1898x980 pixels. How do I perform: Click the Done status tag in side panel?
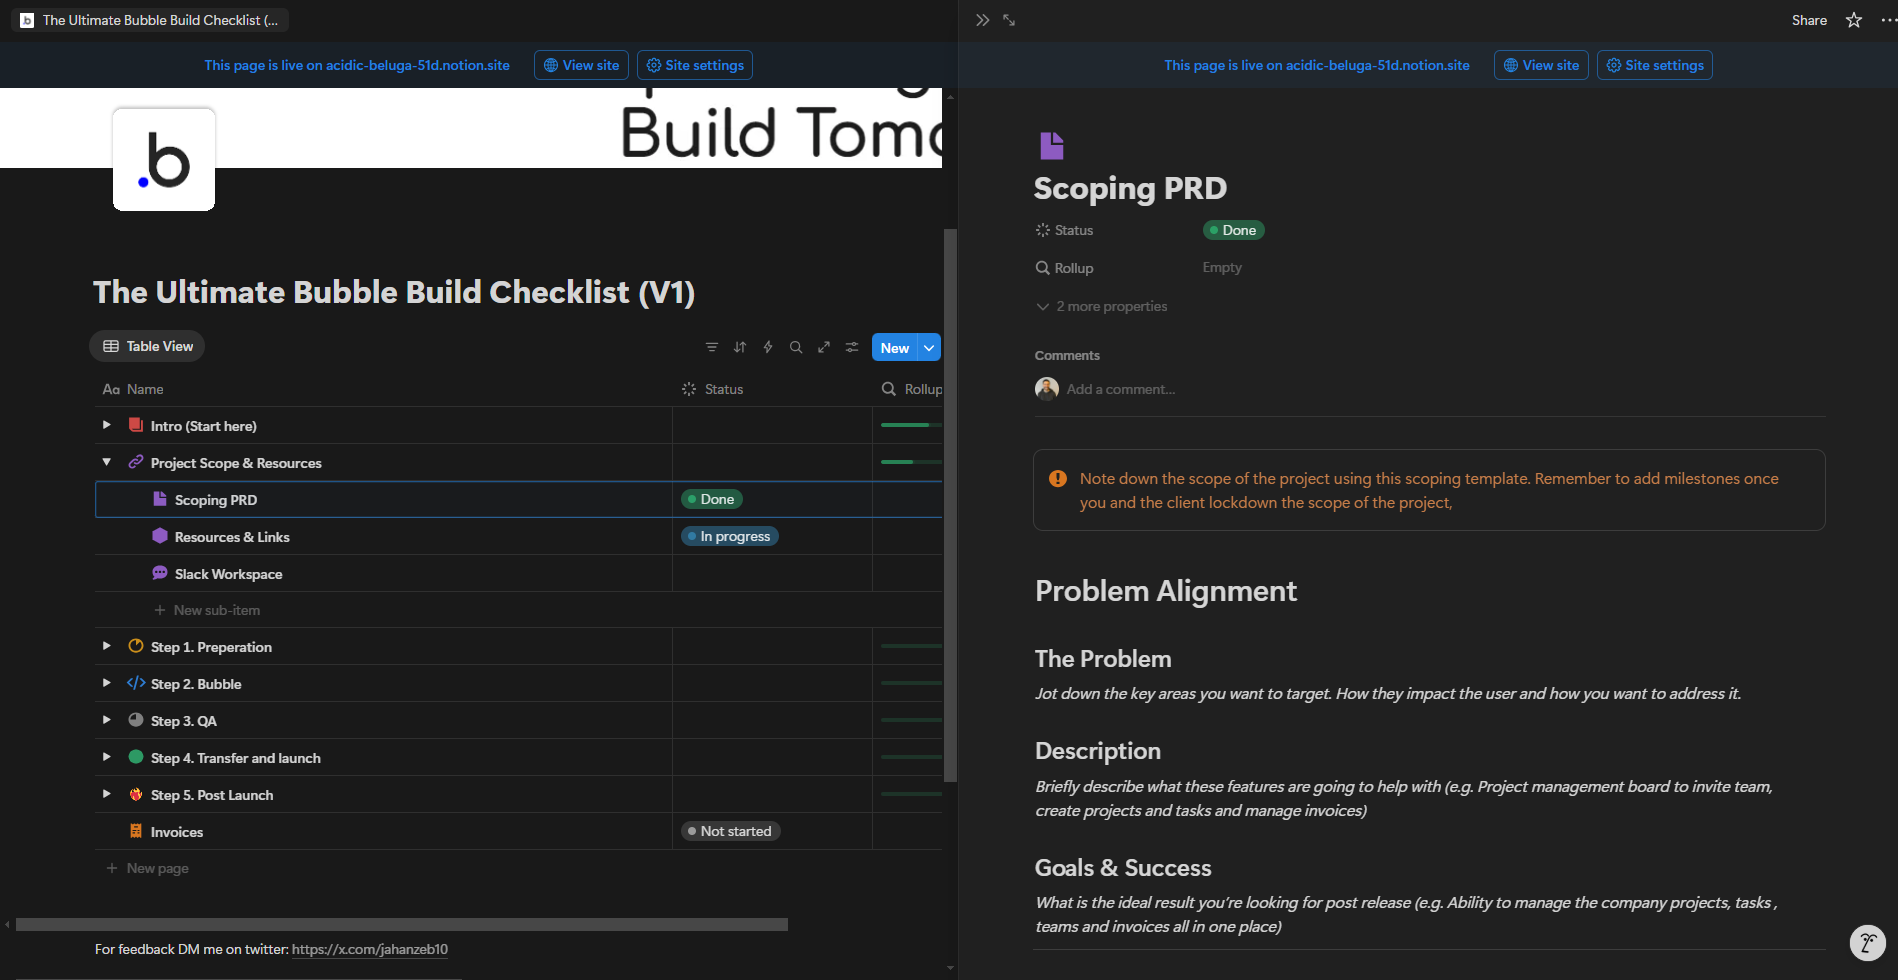coord(1234,230)
